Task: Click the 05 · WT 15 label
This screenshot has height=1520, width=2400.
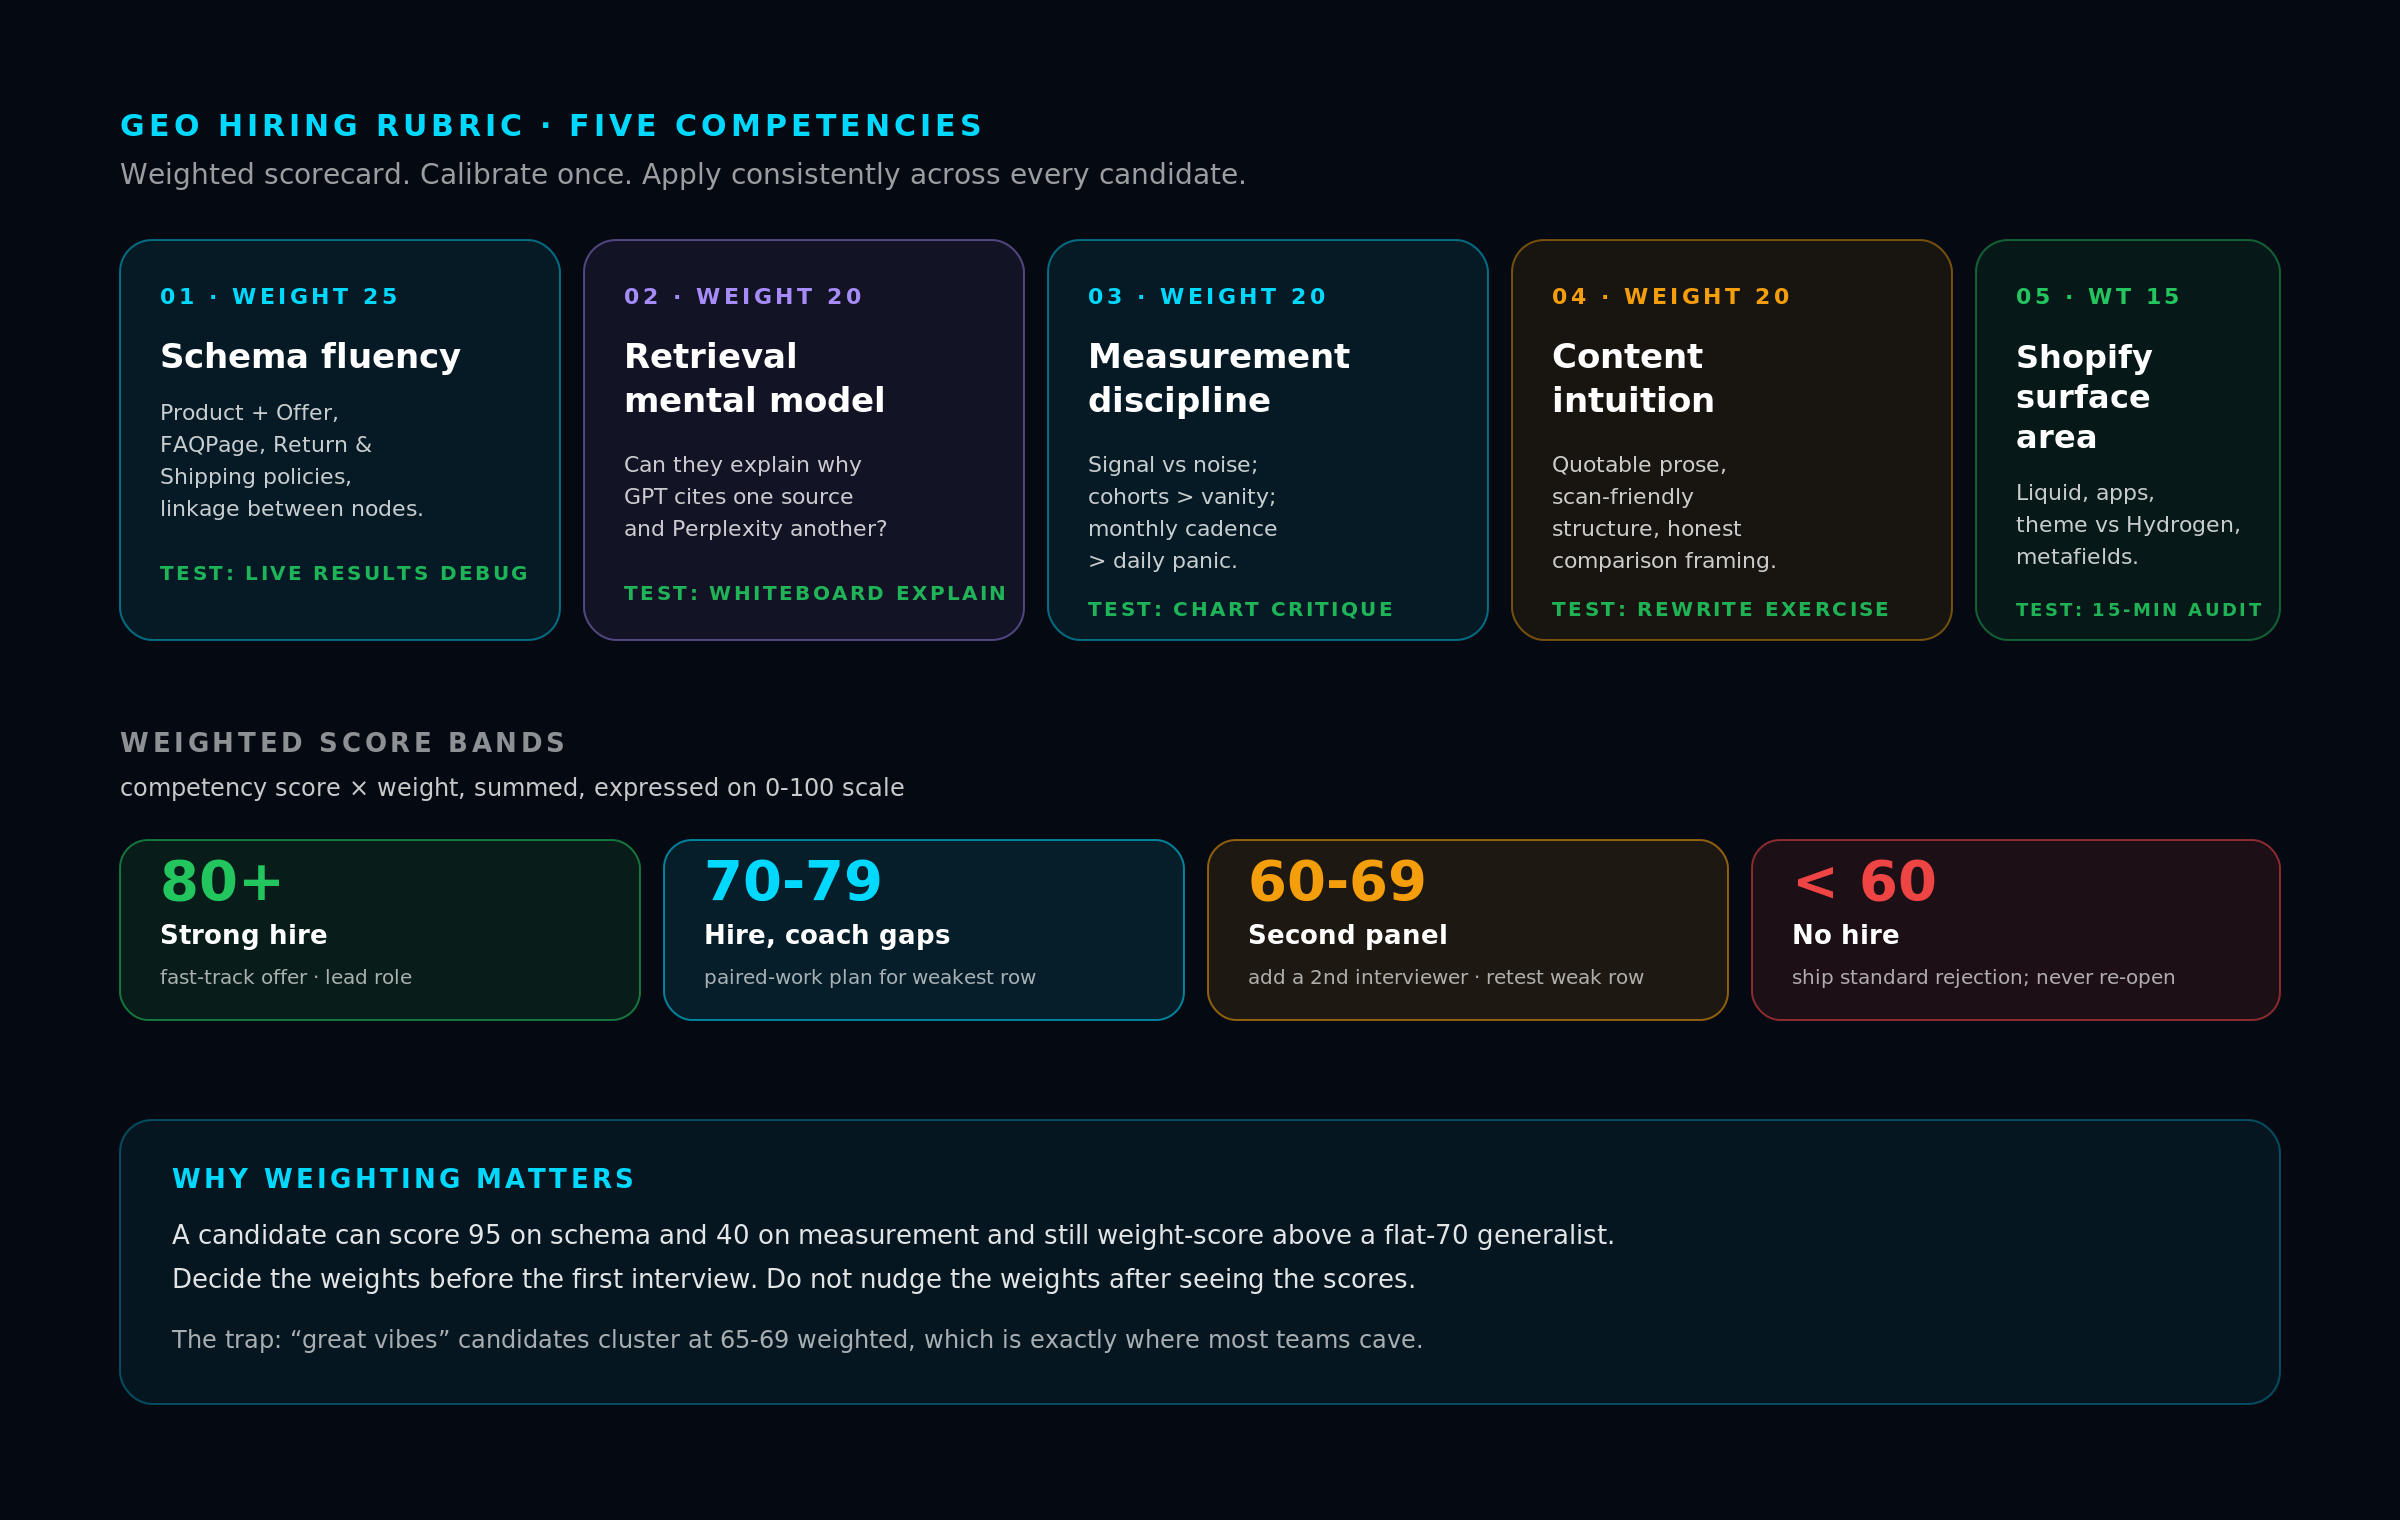Action: tap(2097, 296)
